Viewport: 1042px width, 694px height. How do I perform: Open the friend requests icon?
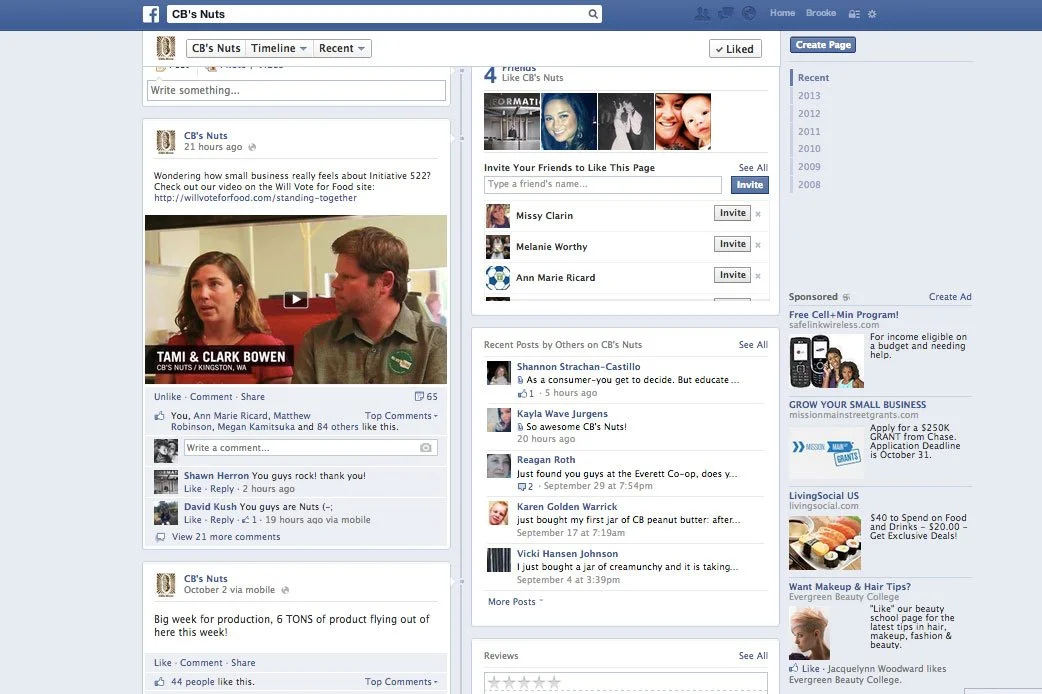[702, 13]
